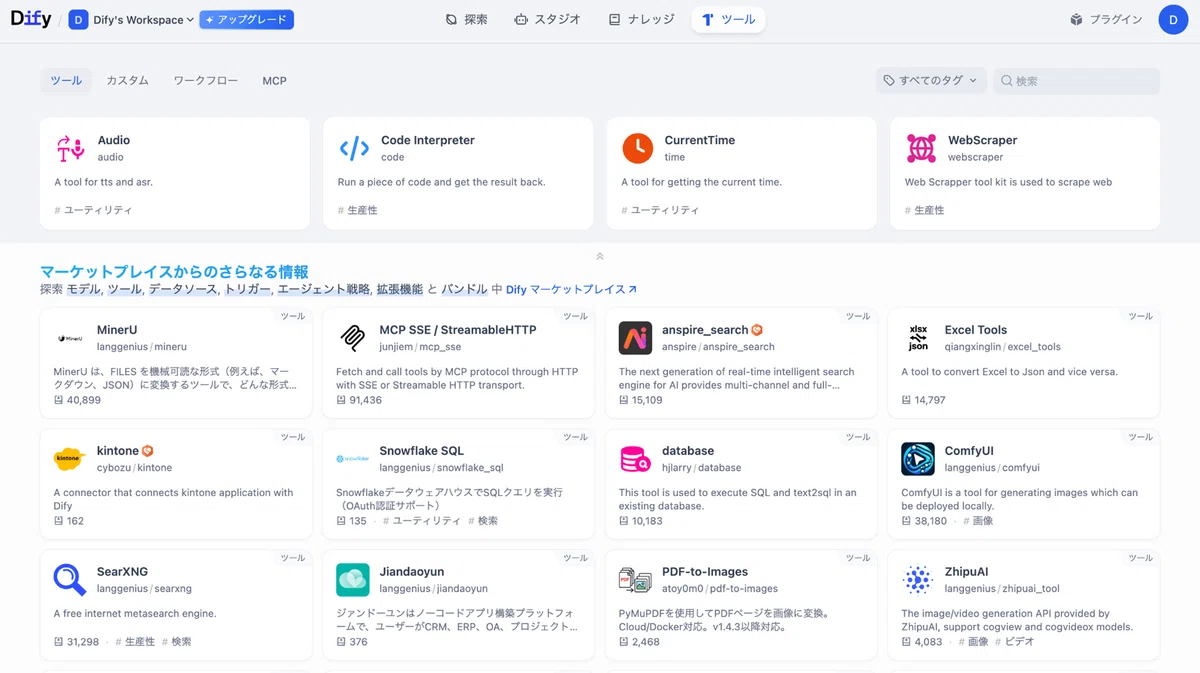The image size is (1200, 673).
Task: Click the WebScraper icon
Action: [x=921, y=148]
